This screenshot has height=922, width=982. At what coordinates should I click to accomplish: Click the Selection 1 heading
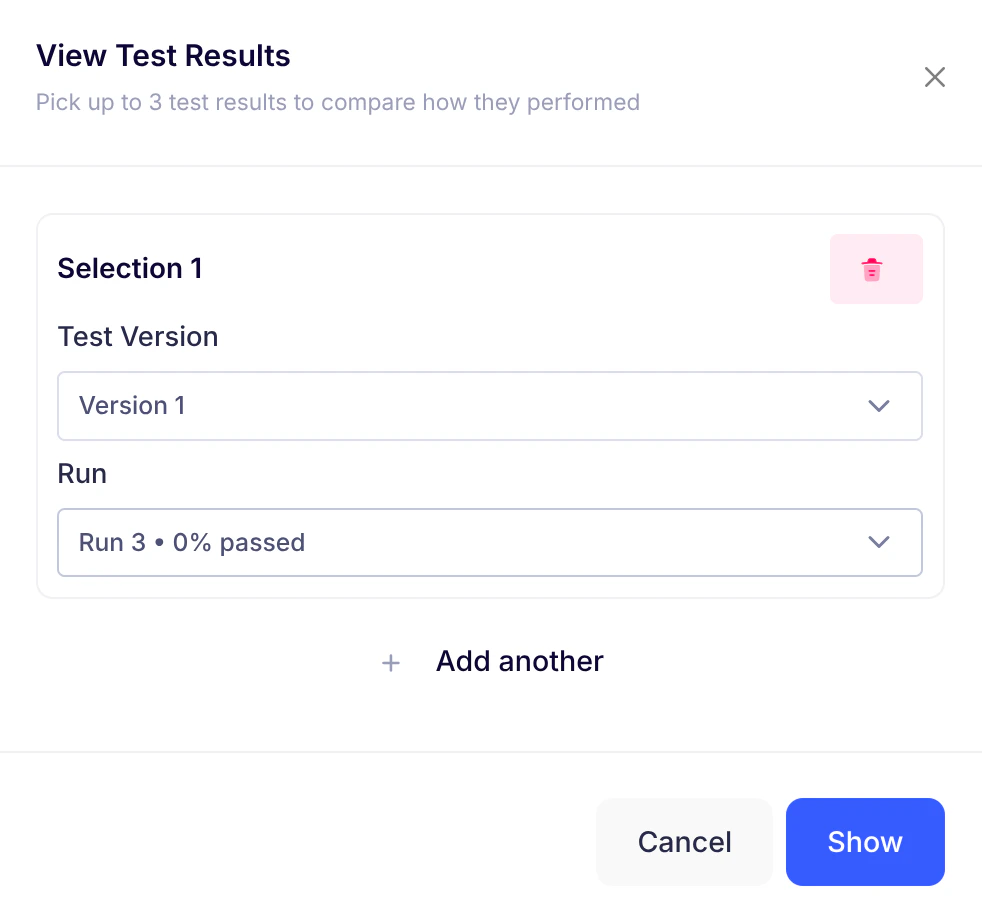point(130,269)
